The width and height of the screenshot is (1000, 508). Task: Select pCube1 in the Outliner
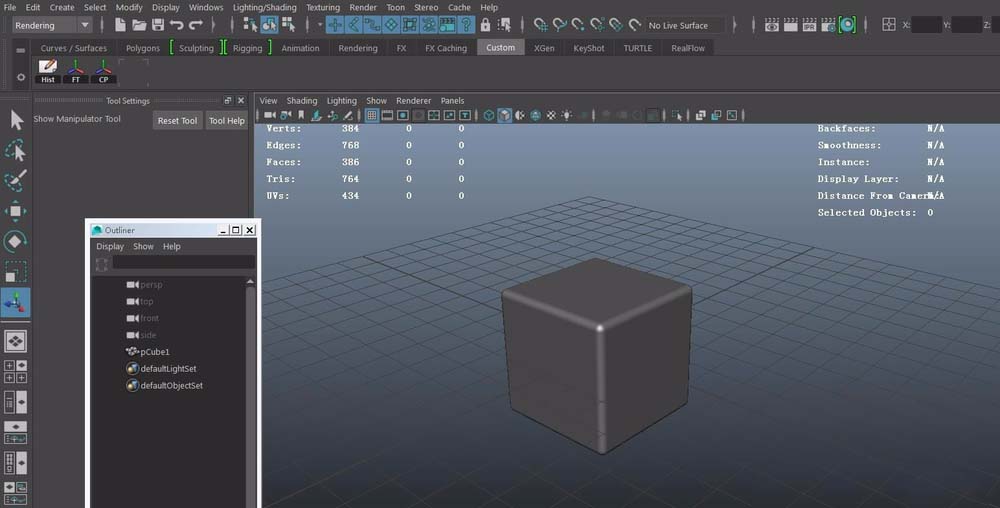(154, 352)
